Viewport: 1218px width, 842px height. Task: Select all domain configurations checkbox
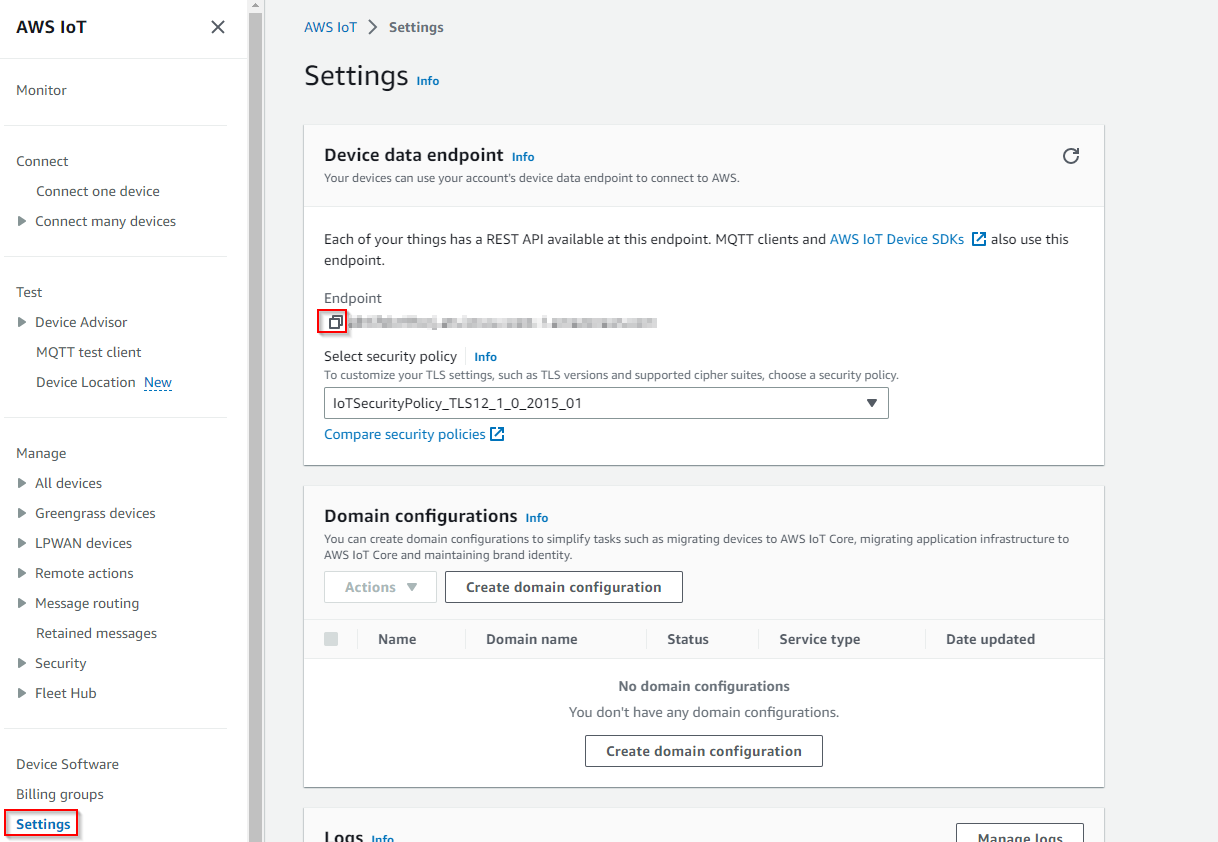click(x=331, y=639)
